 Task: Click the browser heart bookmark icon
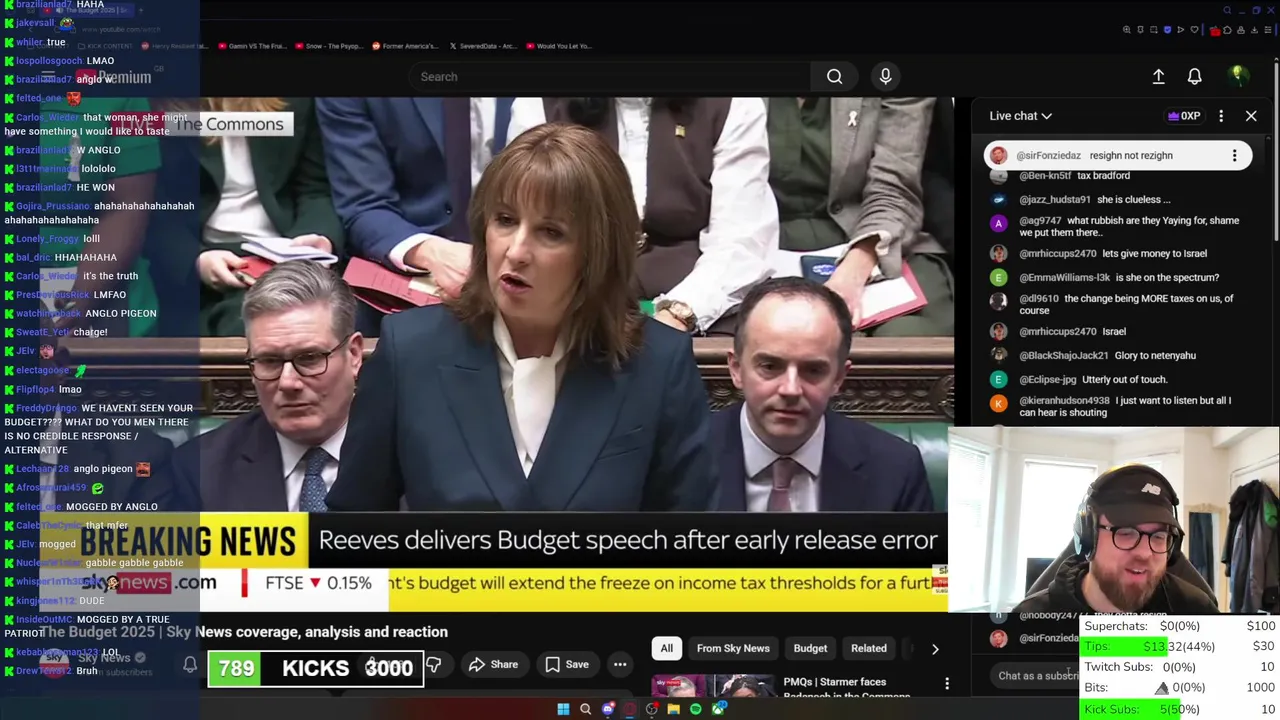tap(1194, 30)
